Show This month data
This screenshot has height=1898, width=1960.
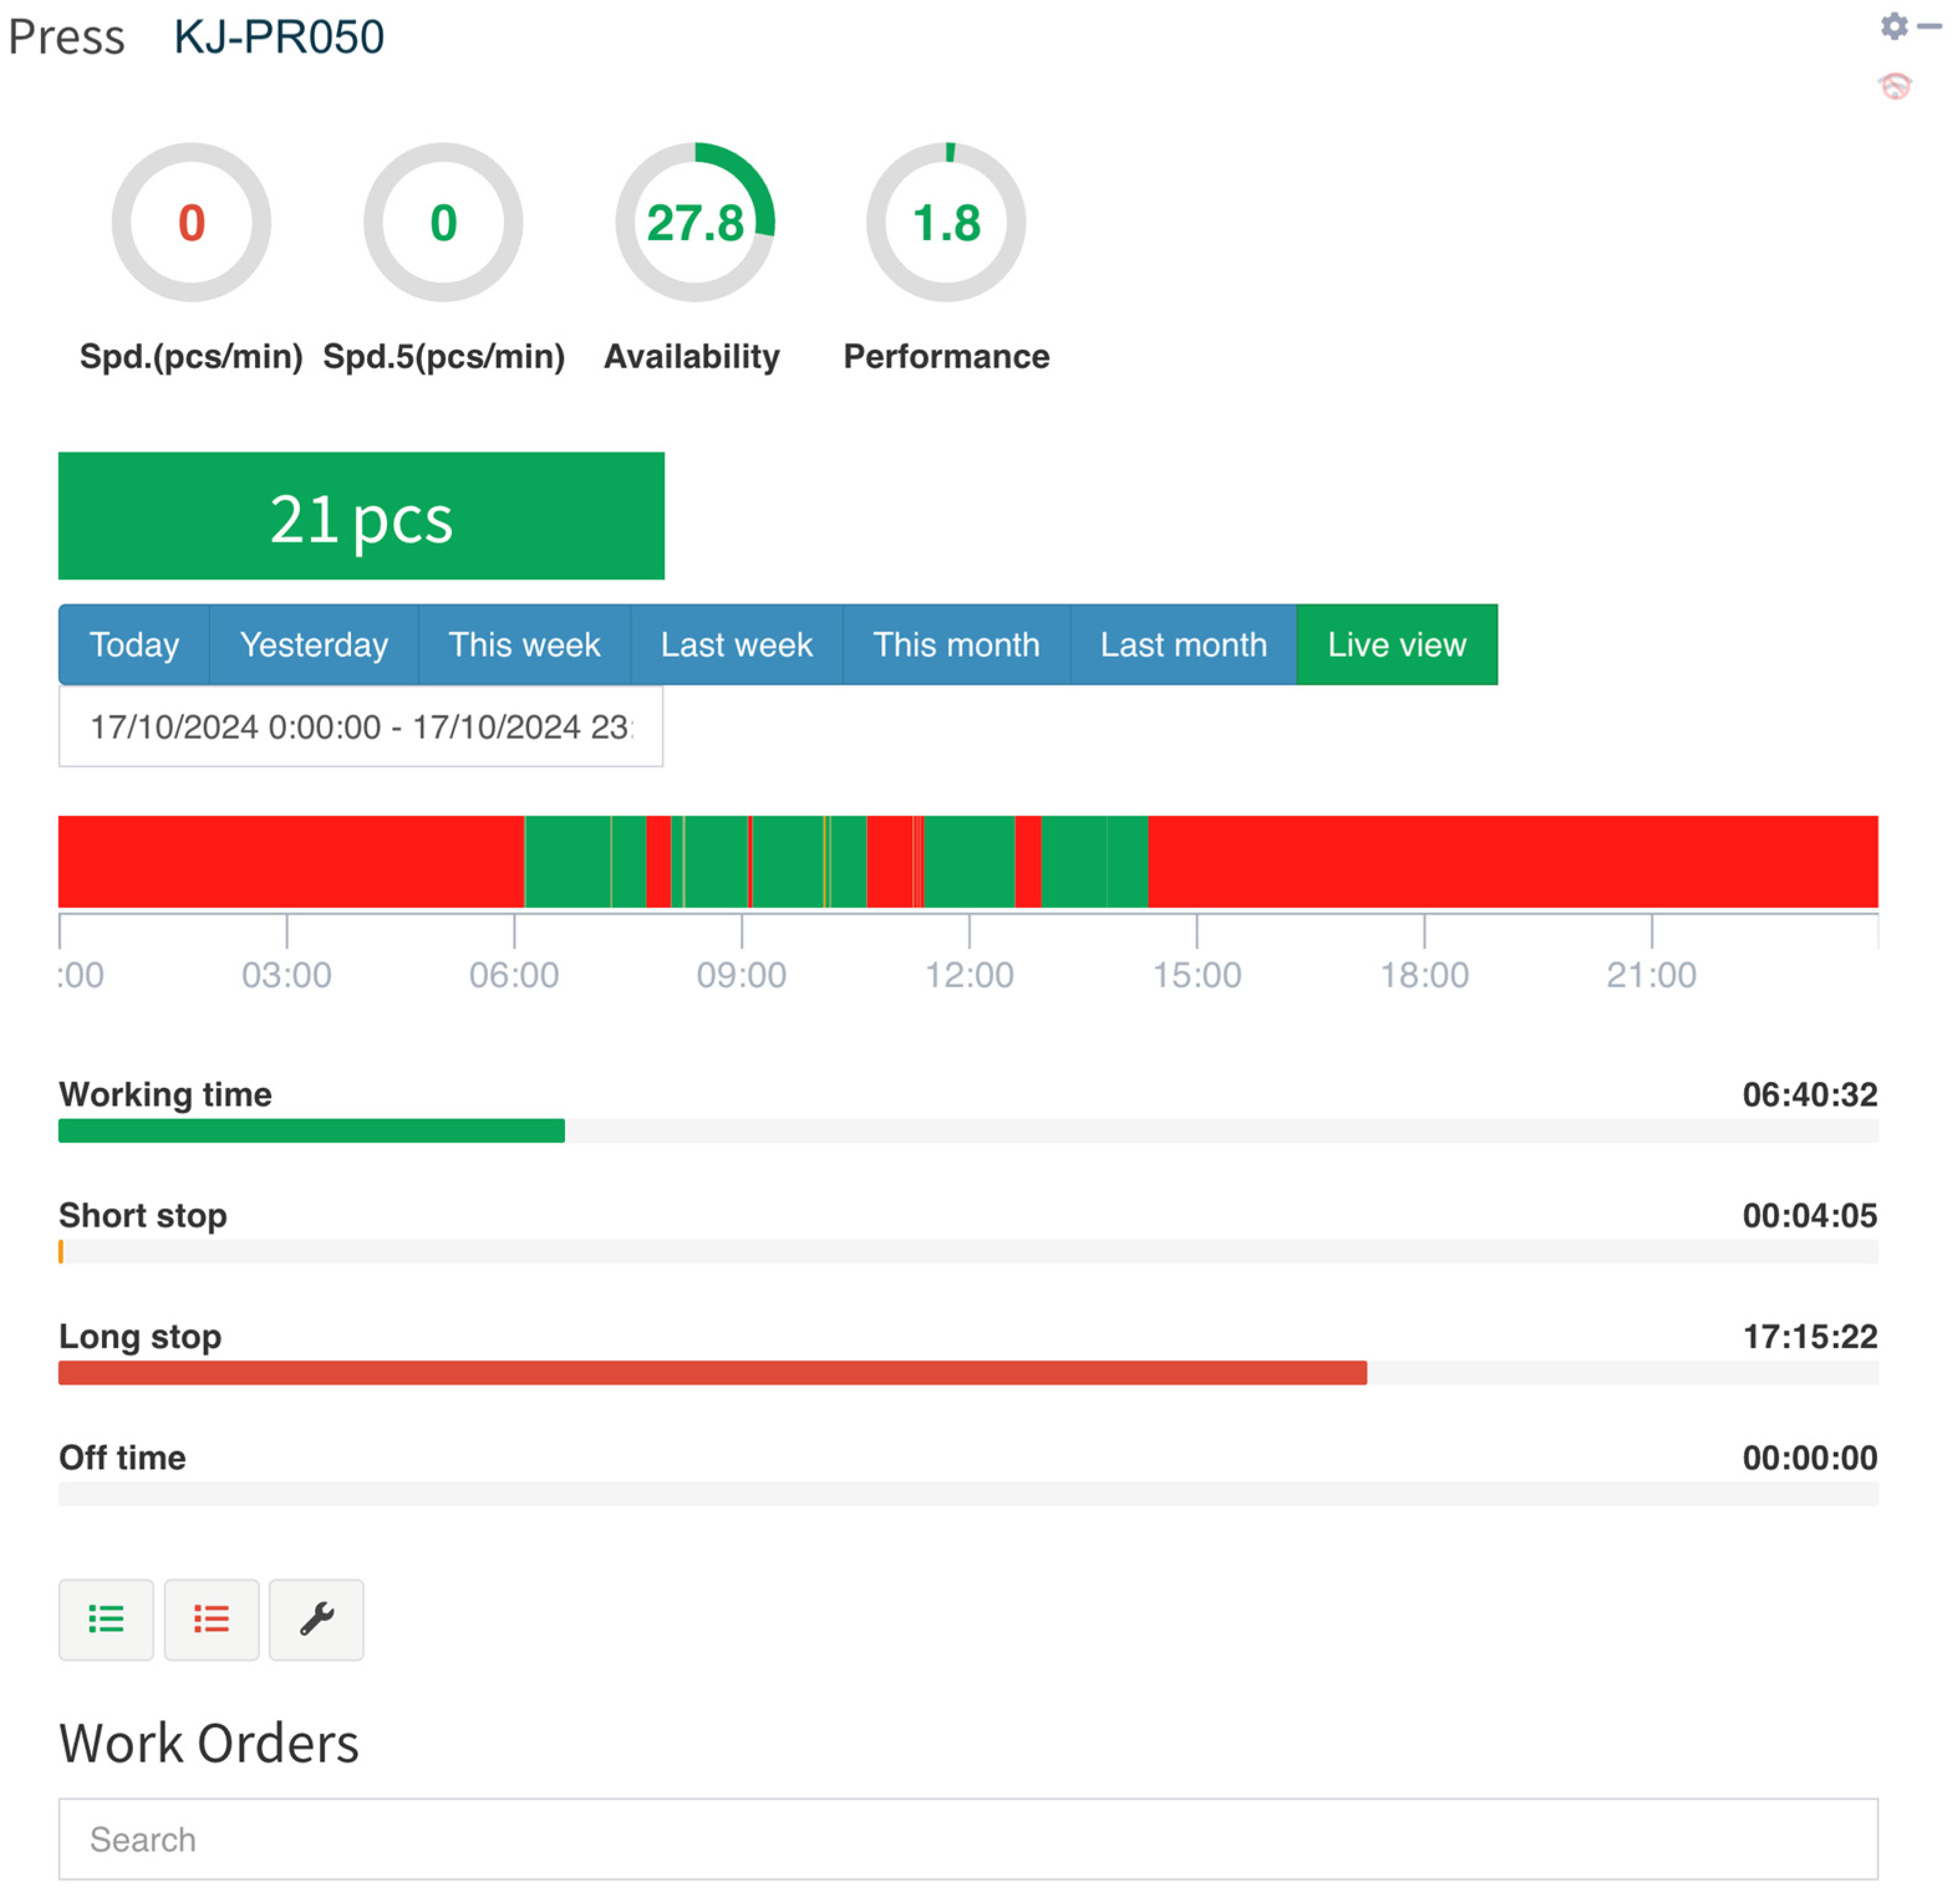point(956,645)
